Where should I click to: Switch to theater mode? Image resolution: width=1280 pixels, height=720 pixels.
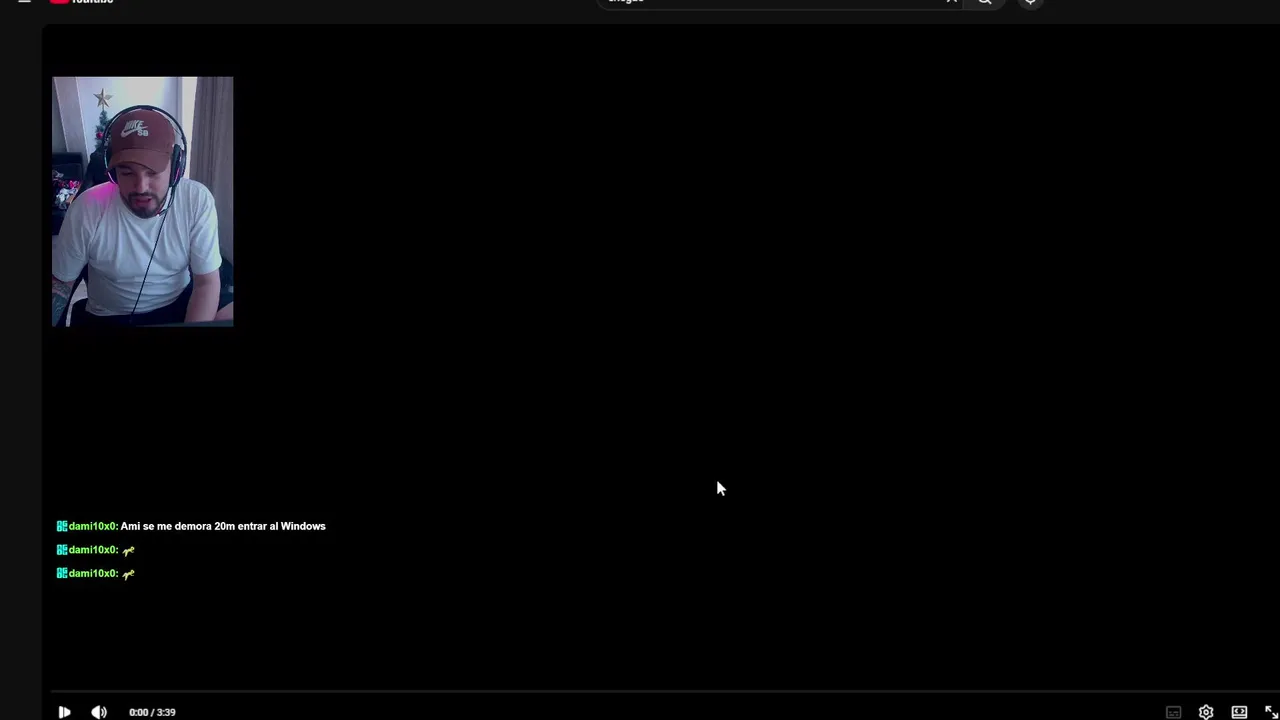pos(1239,712)
